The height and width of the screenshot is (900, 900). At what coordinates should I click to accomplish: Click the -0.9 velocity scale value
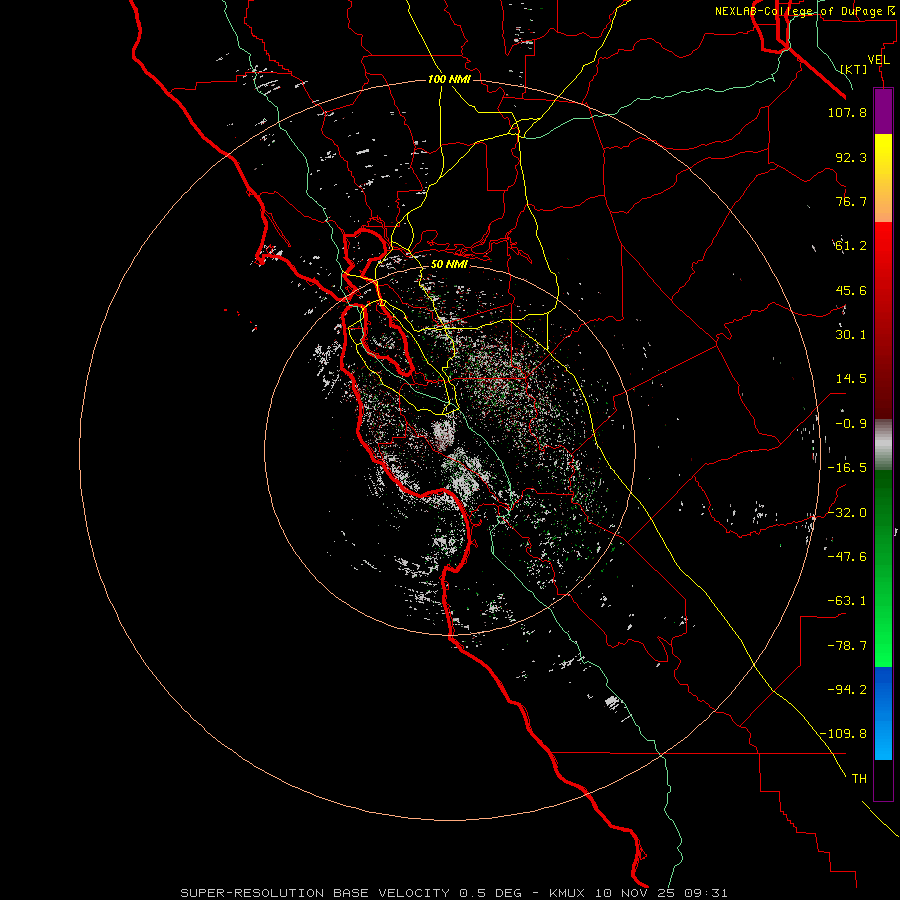click(851, 424)
